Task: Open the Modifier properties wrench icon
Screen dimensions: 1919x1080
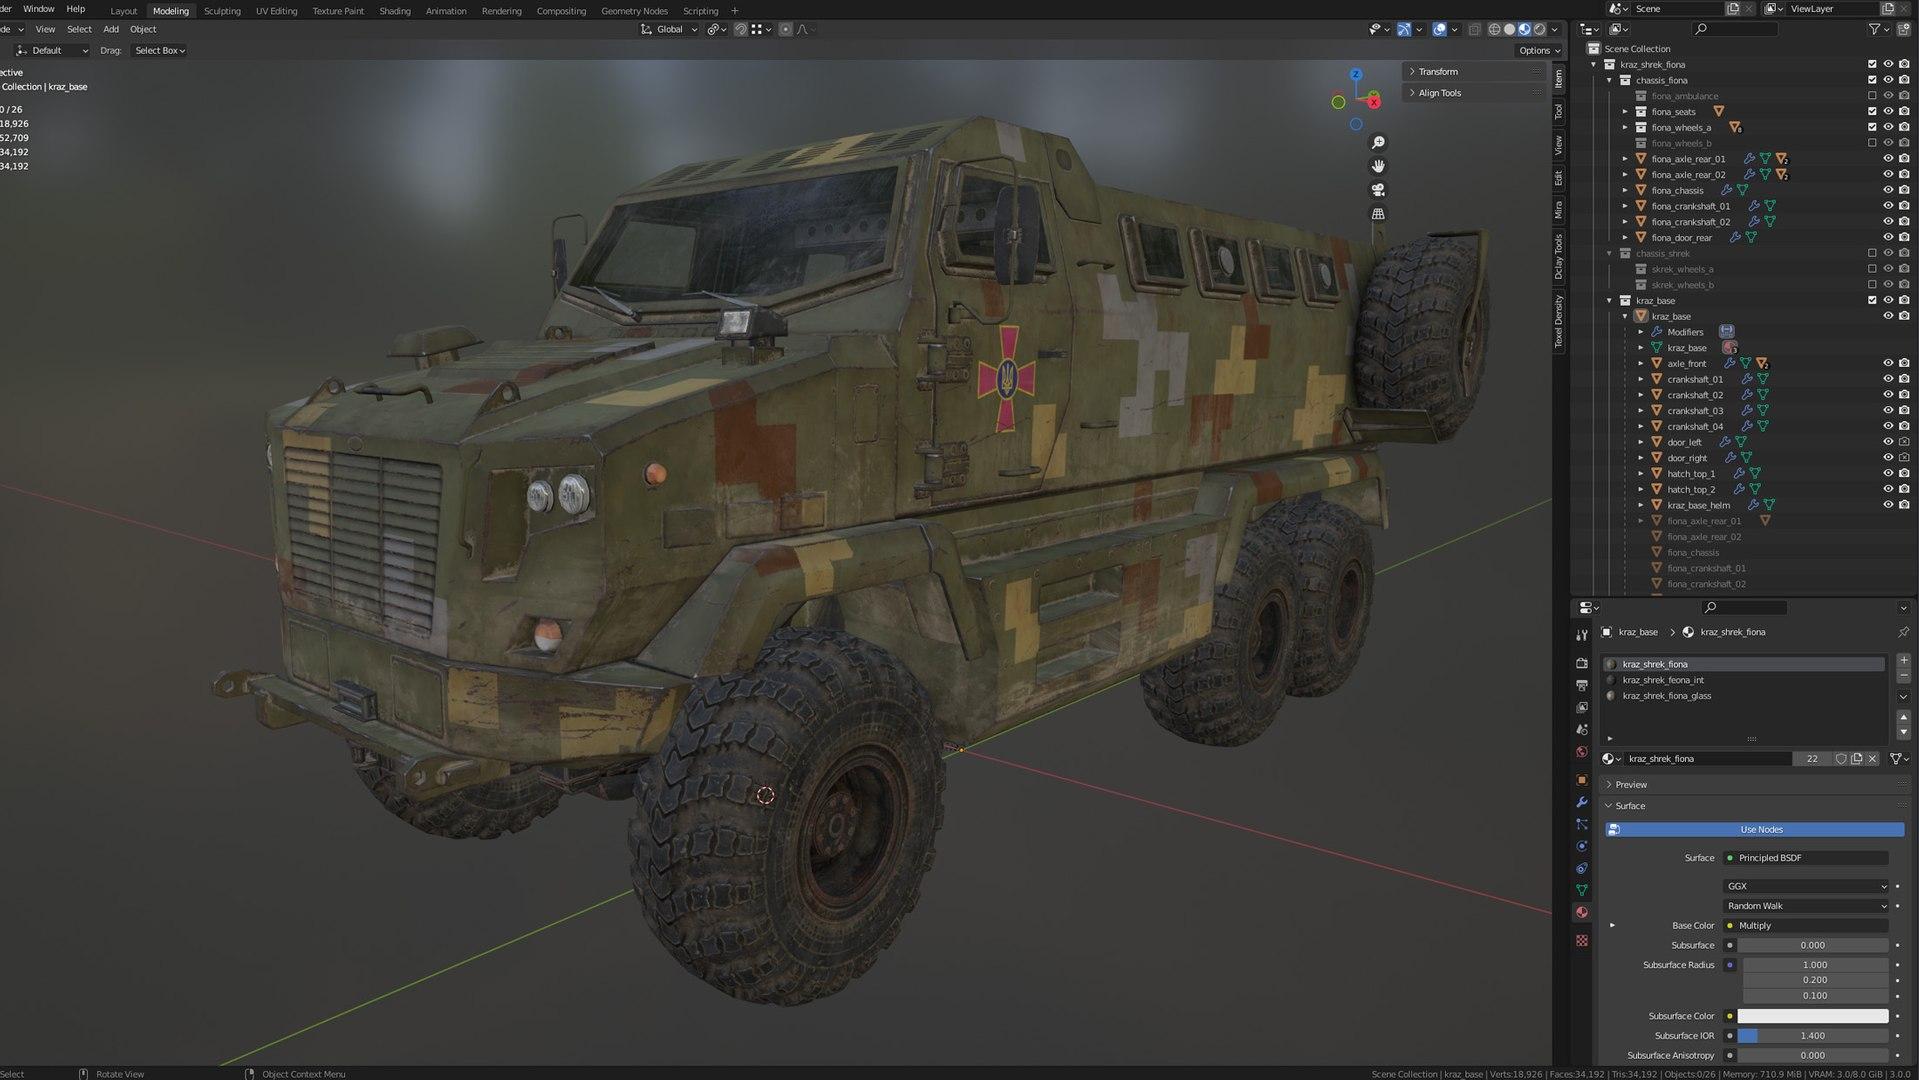Action: [x=1581, y=802]
